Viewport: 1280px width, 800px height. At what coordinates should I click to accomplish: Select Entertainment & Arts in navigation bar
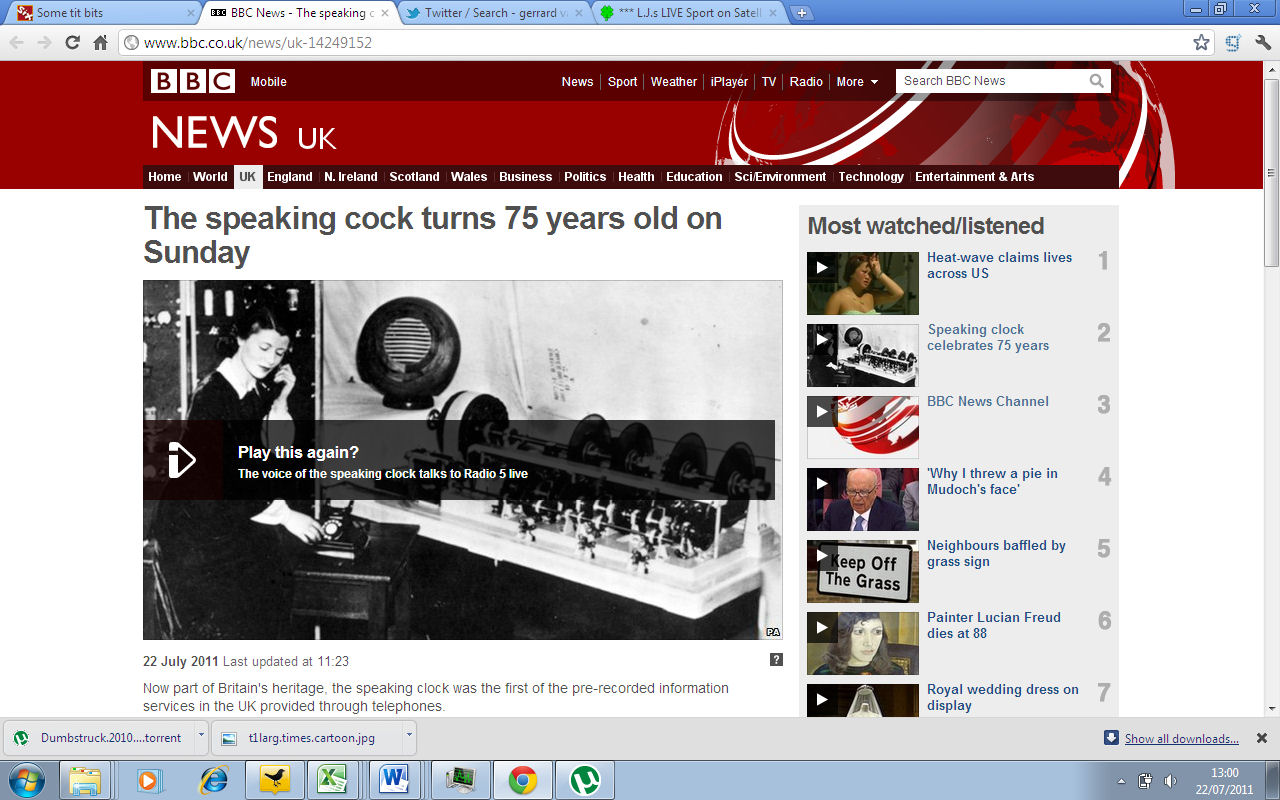[x=975, y=177]
